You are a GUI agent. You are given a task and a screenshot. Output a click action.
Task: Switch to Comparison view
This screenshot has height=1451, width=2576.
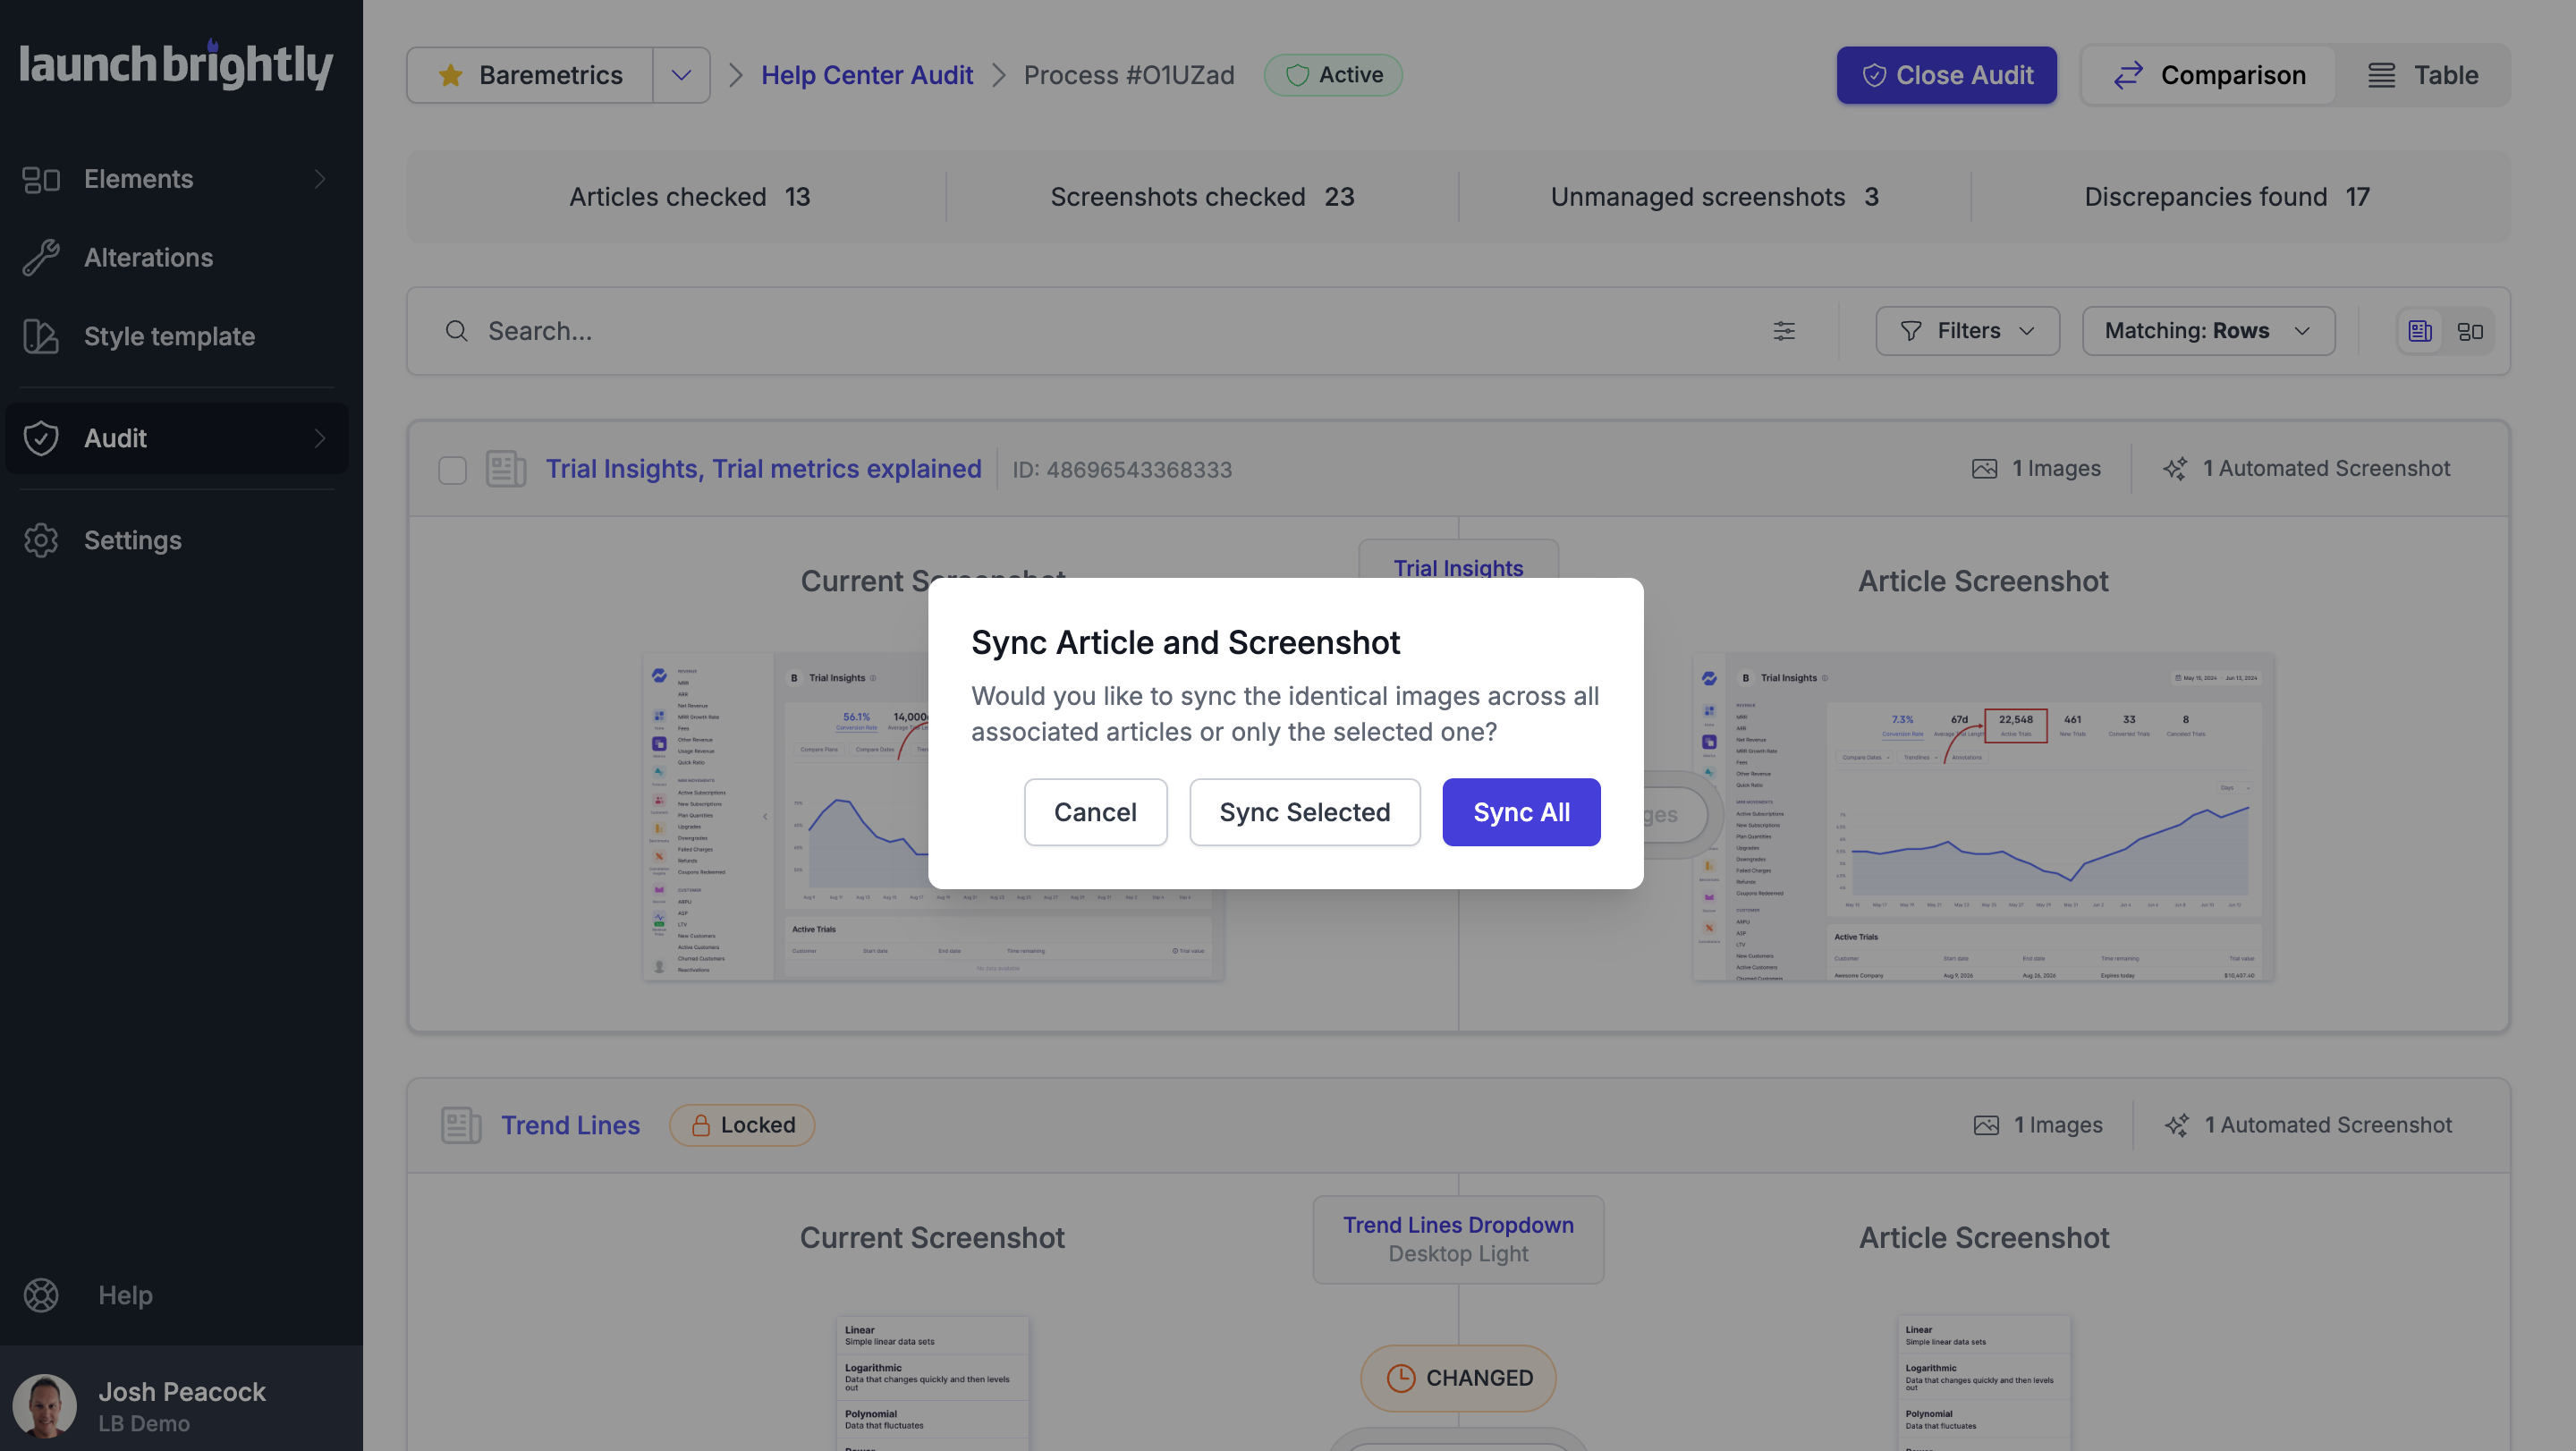(x=2208, y=75)
